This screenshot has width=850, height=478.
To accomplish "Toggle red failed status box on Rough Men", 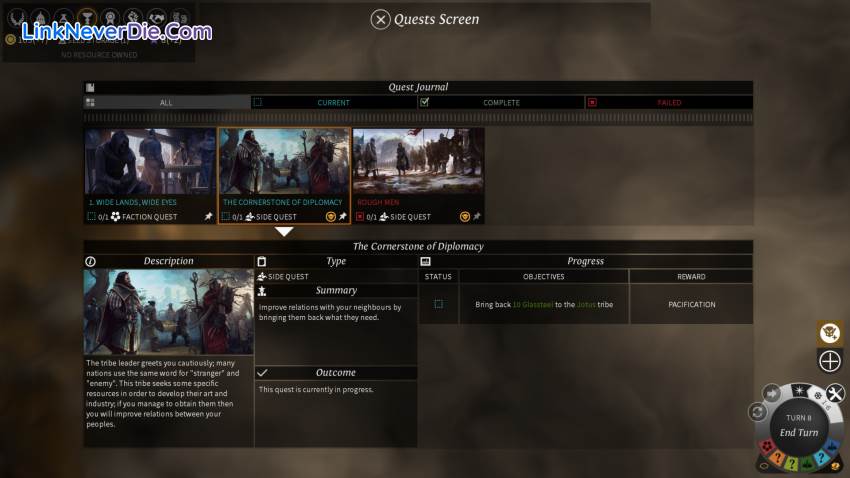I will click(360, 216).
